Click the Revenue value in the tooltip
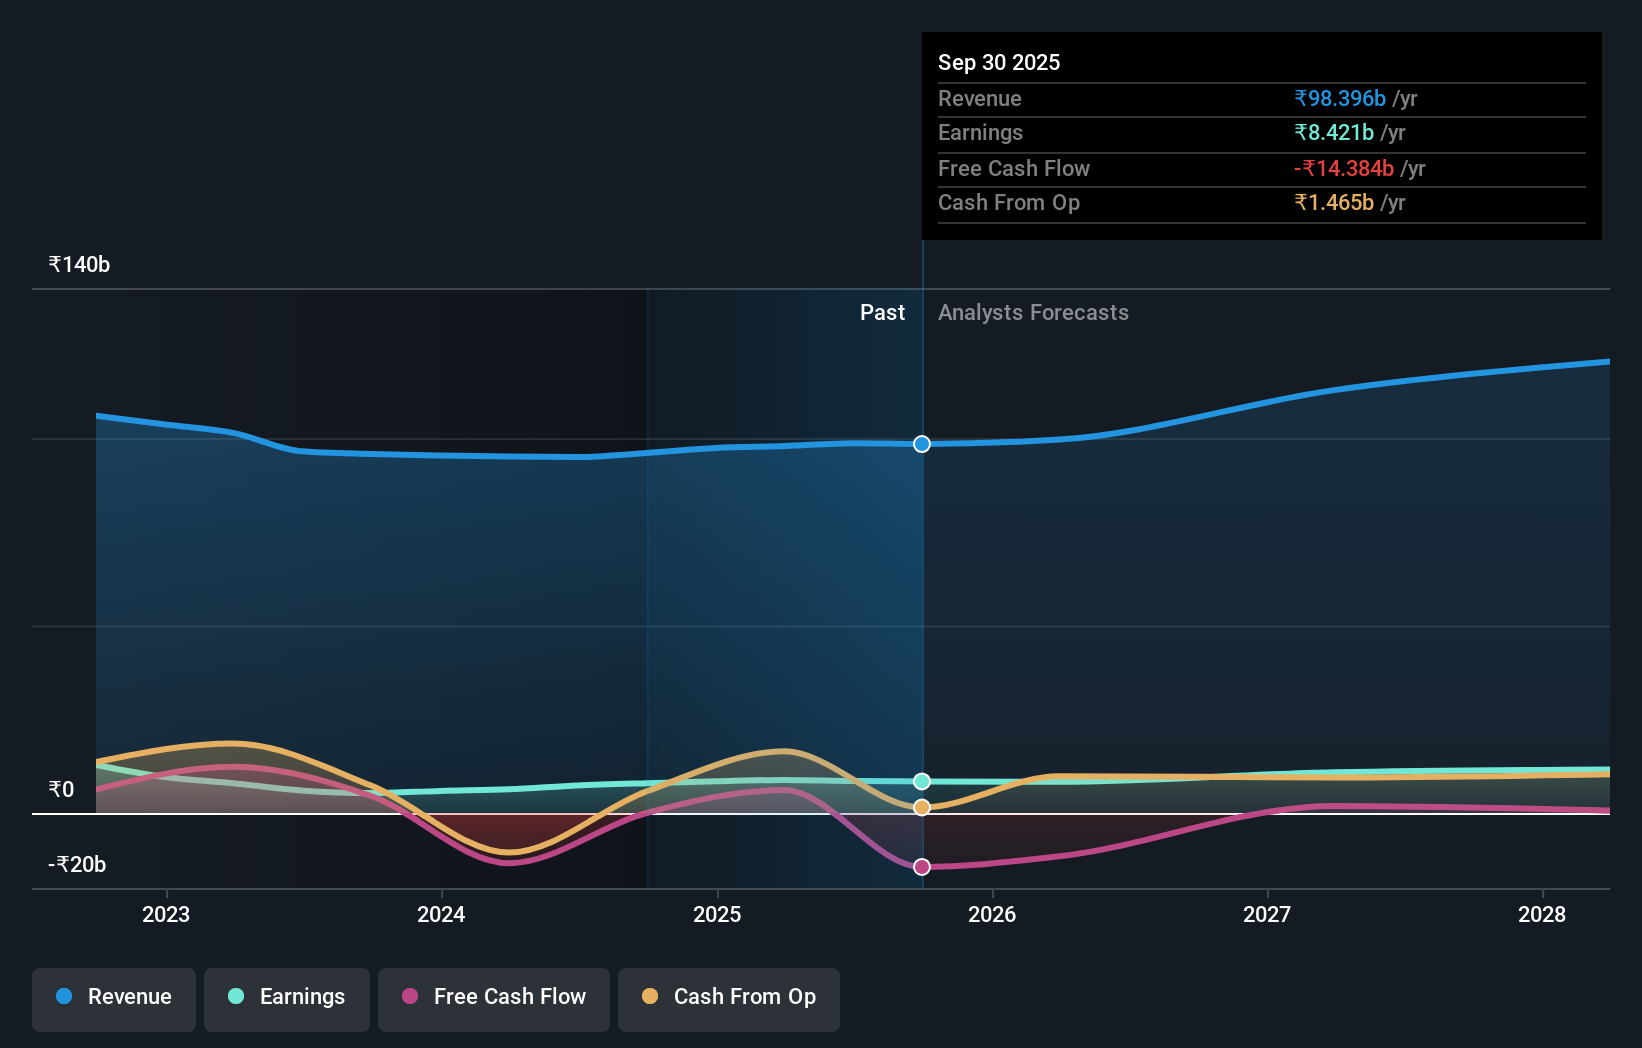The width and height of the screenshot is (1642, 1048). [x=1341, y=98]
